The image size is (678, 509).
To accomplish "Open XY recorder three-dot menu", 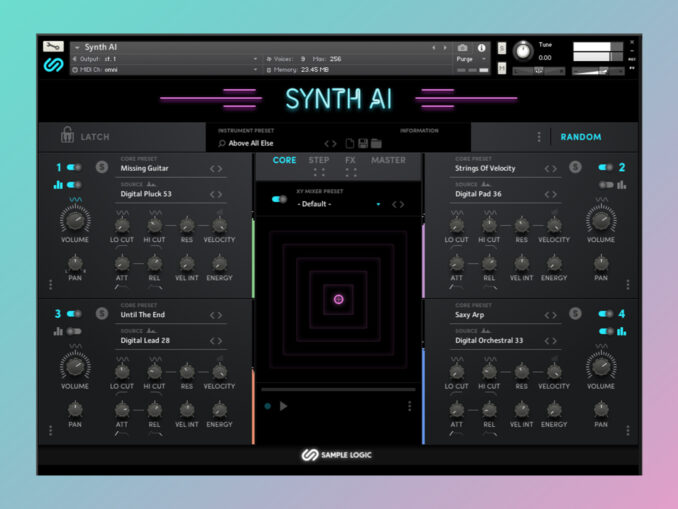I will (x=409, y=406).
